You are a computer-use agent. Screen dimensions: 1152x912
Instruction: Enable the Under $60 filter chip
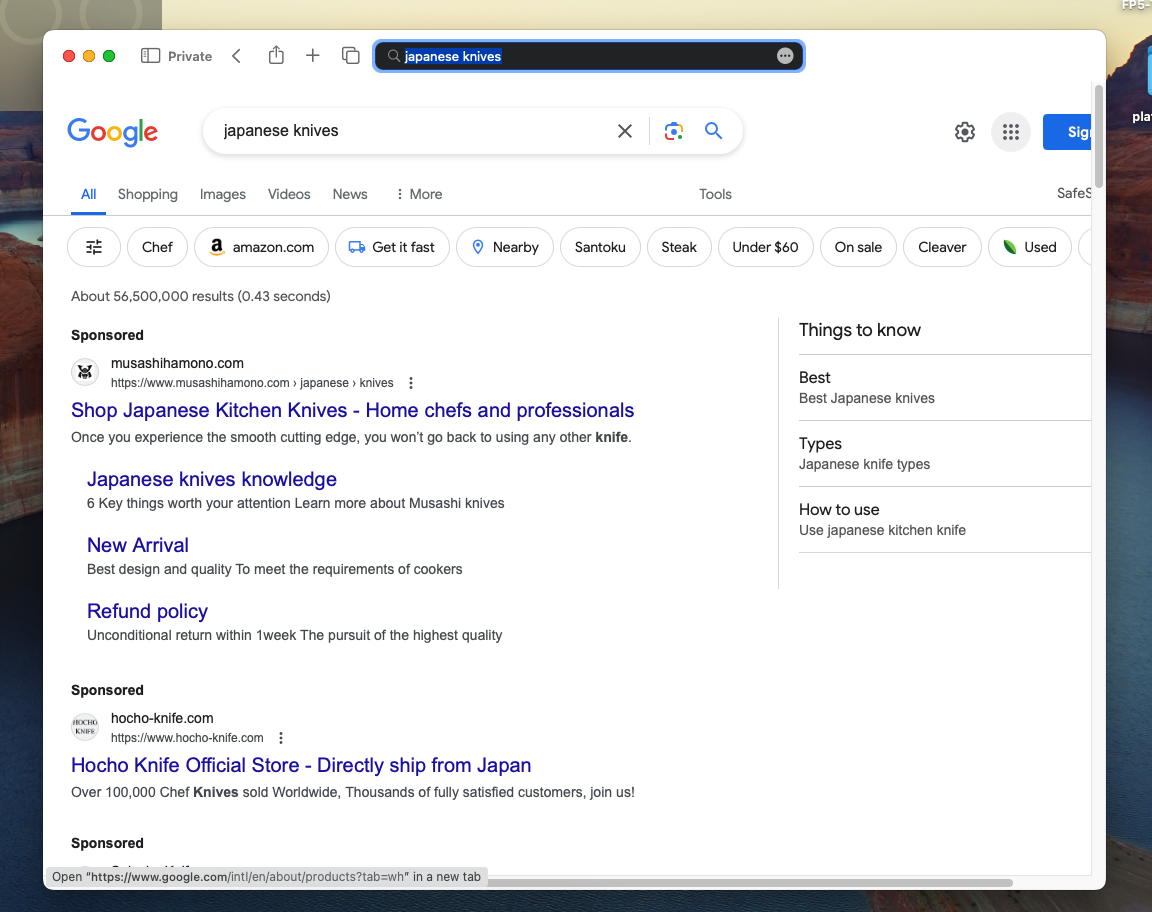[x=765, y=247]
